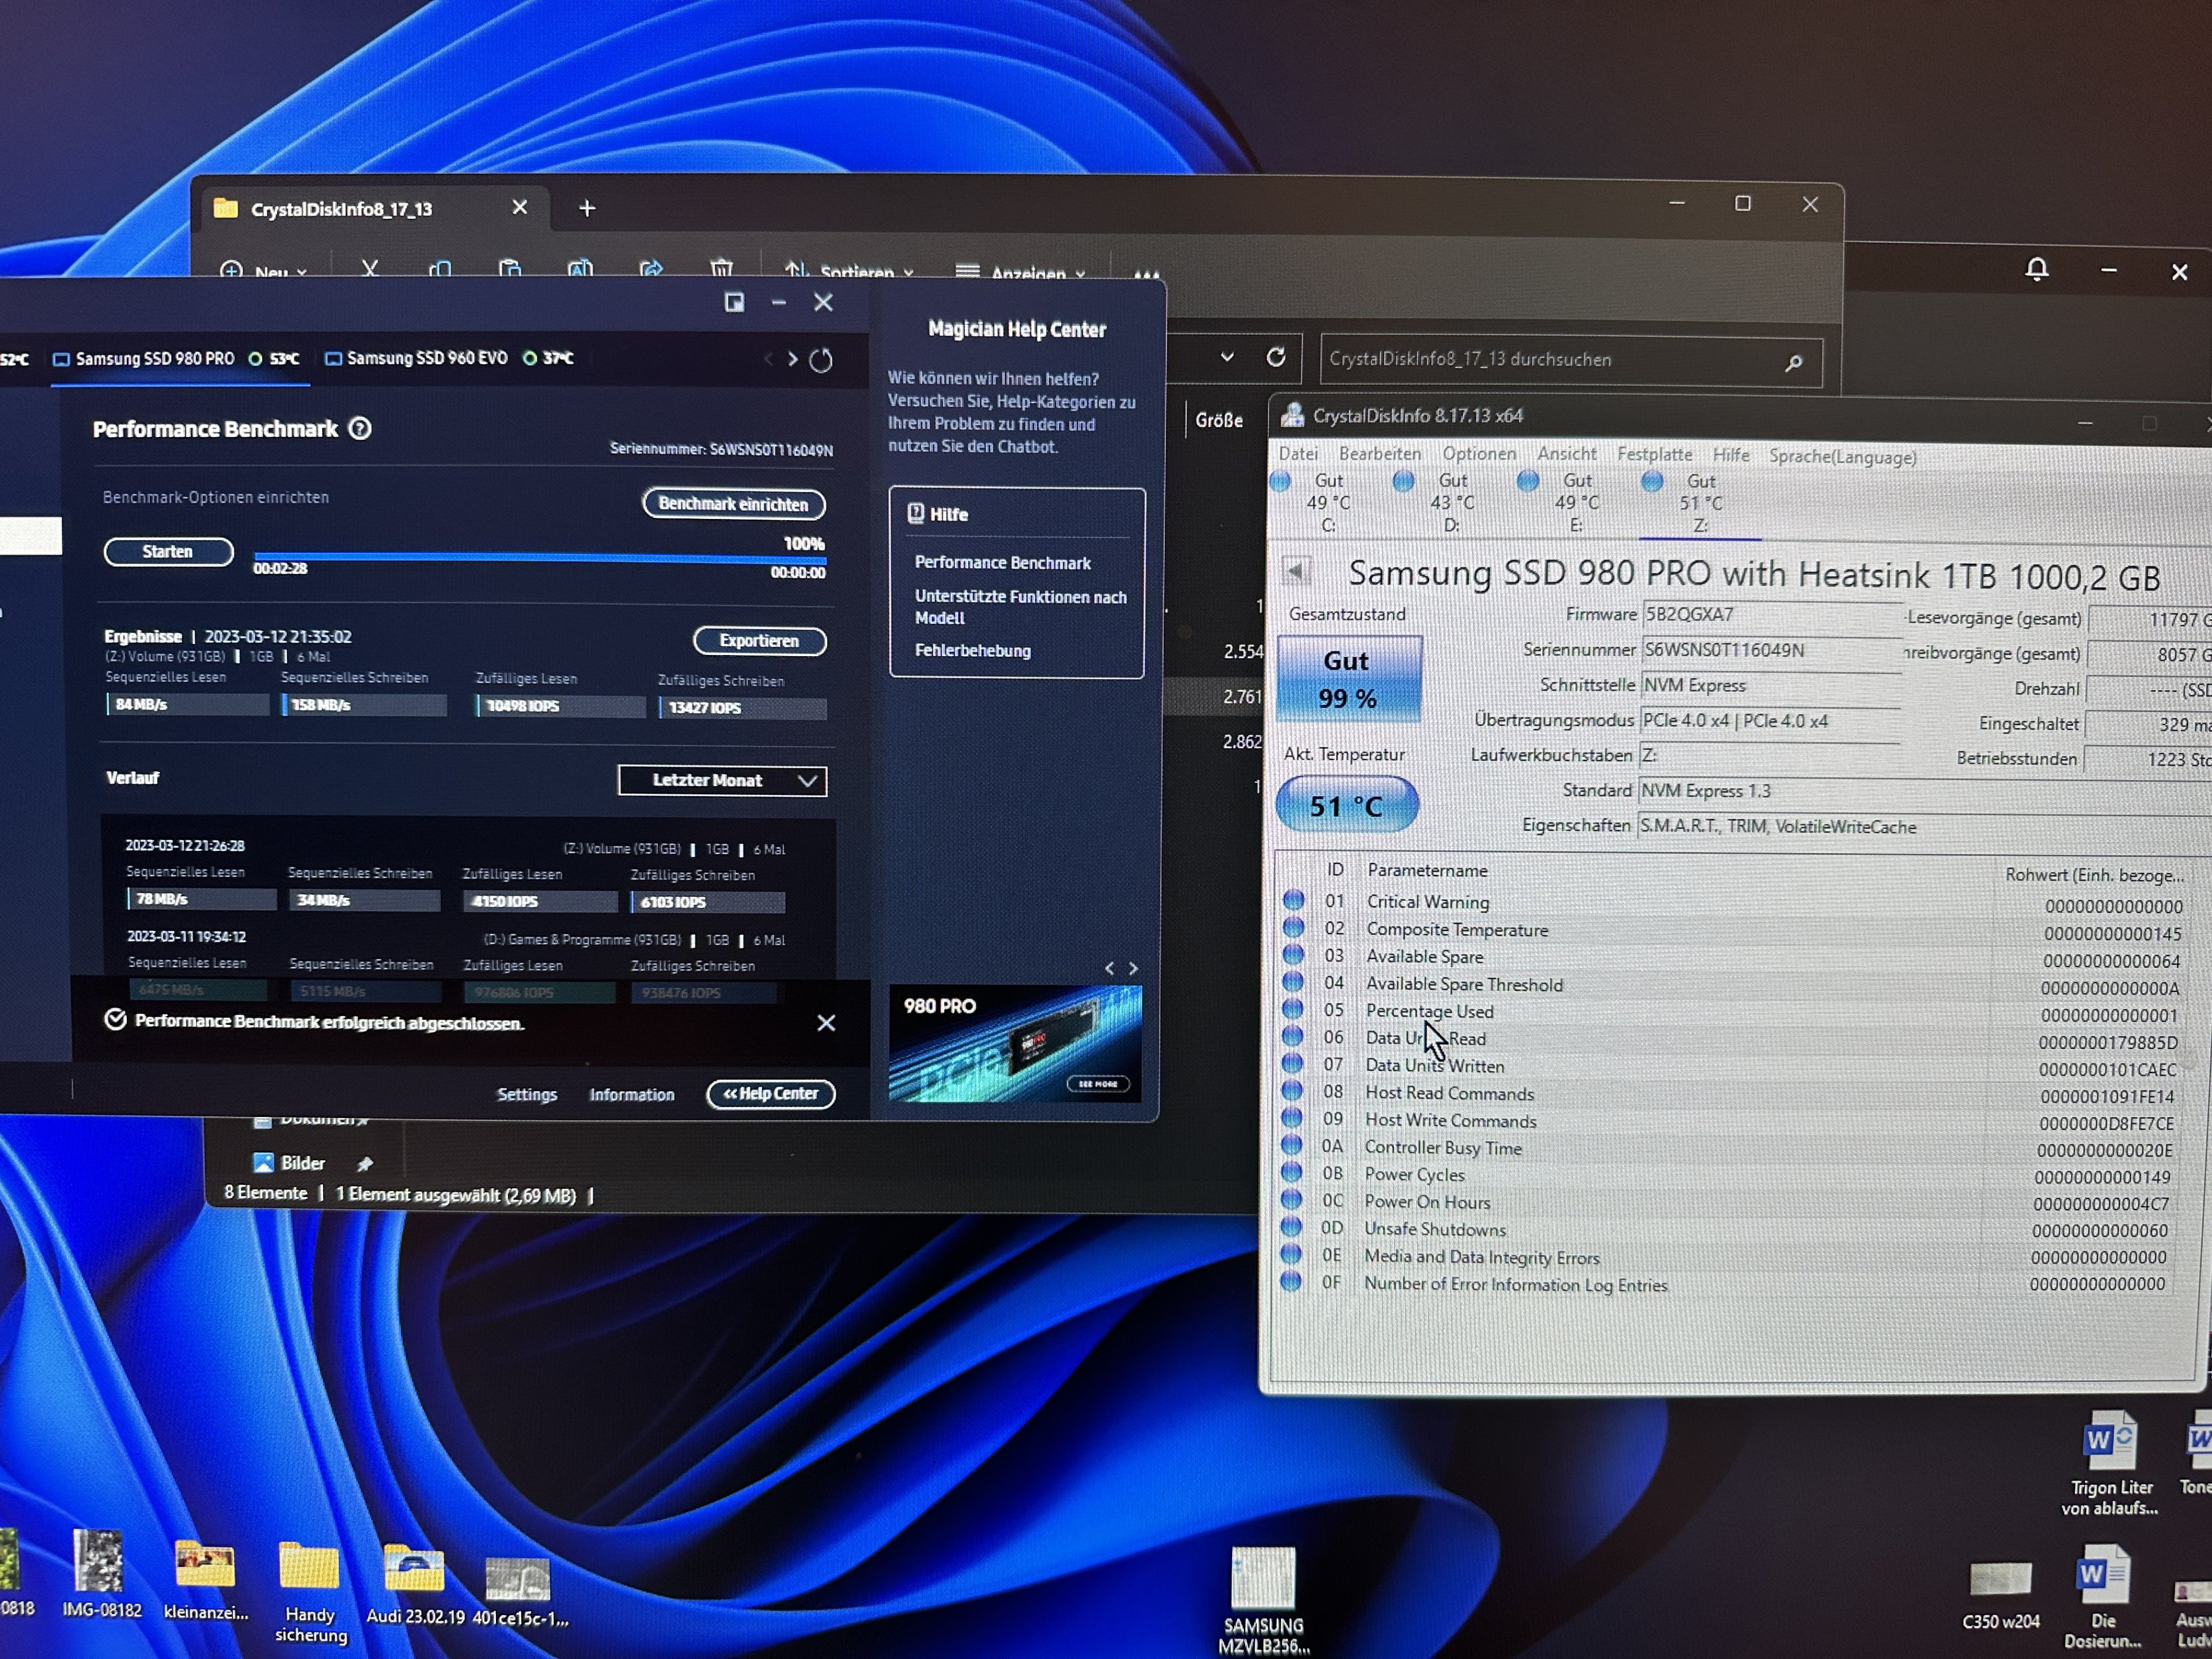Open a new Explorer tab with plus icon
Screen dimensions: 2212x1659
tap(587, 208)
